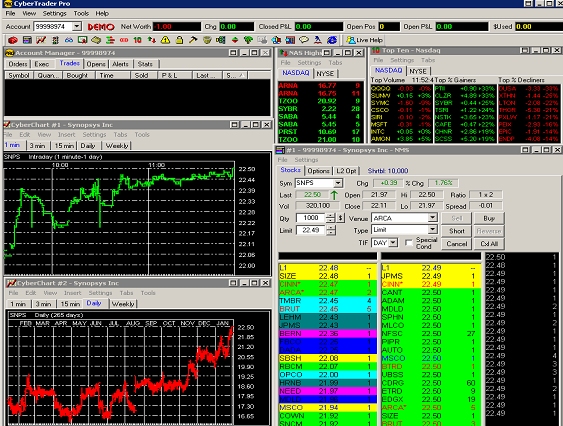Click the cash money toolbar icon
This screenshot has width=563, height=426.
tap(96, 40)
